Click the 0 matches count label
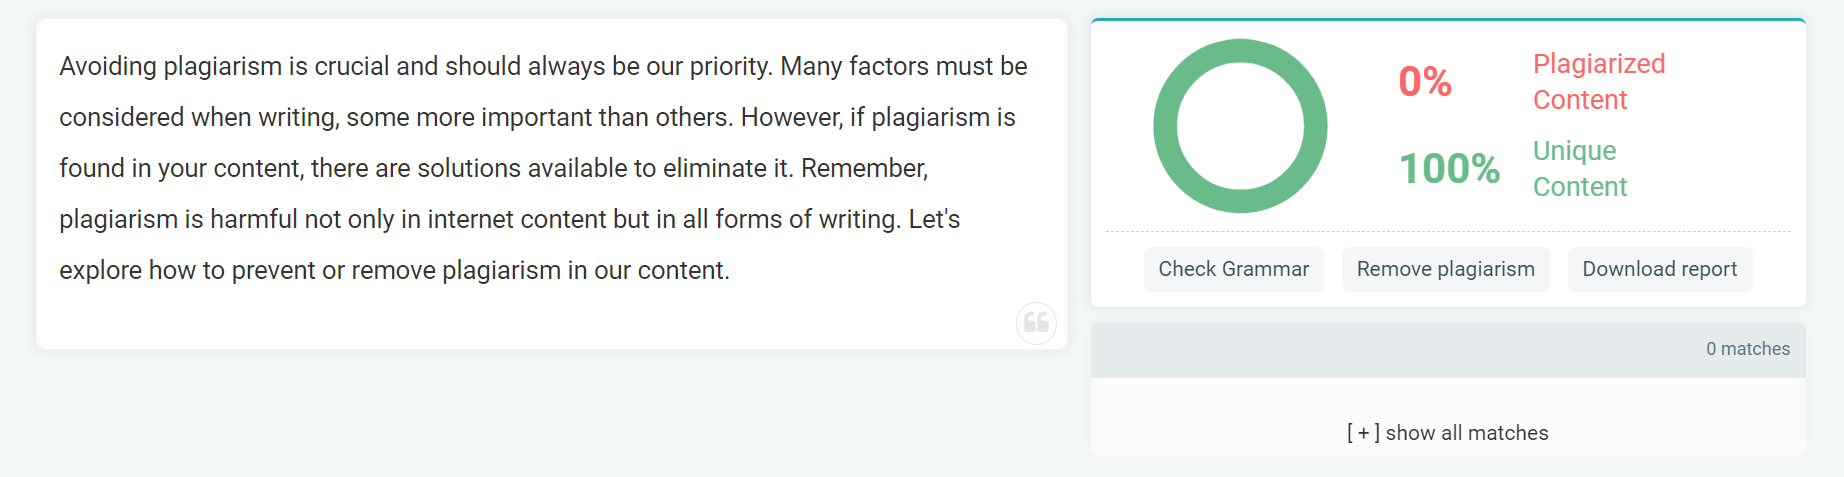Image resolution: width=1844 pixels, height=477 pixels. (1747, 349)
